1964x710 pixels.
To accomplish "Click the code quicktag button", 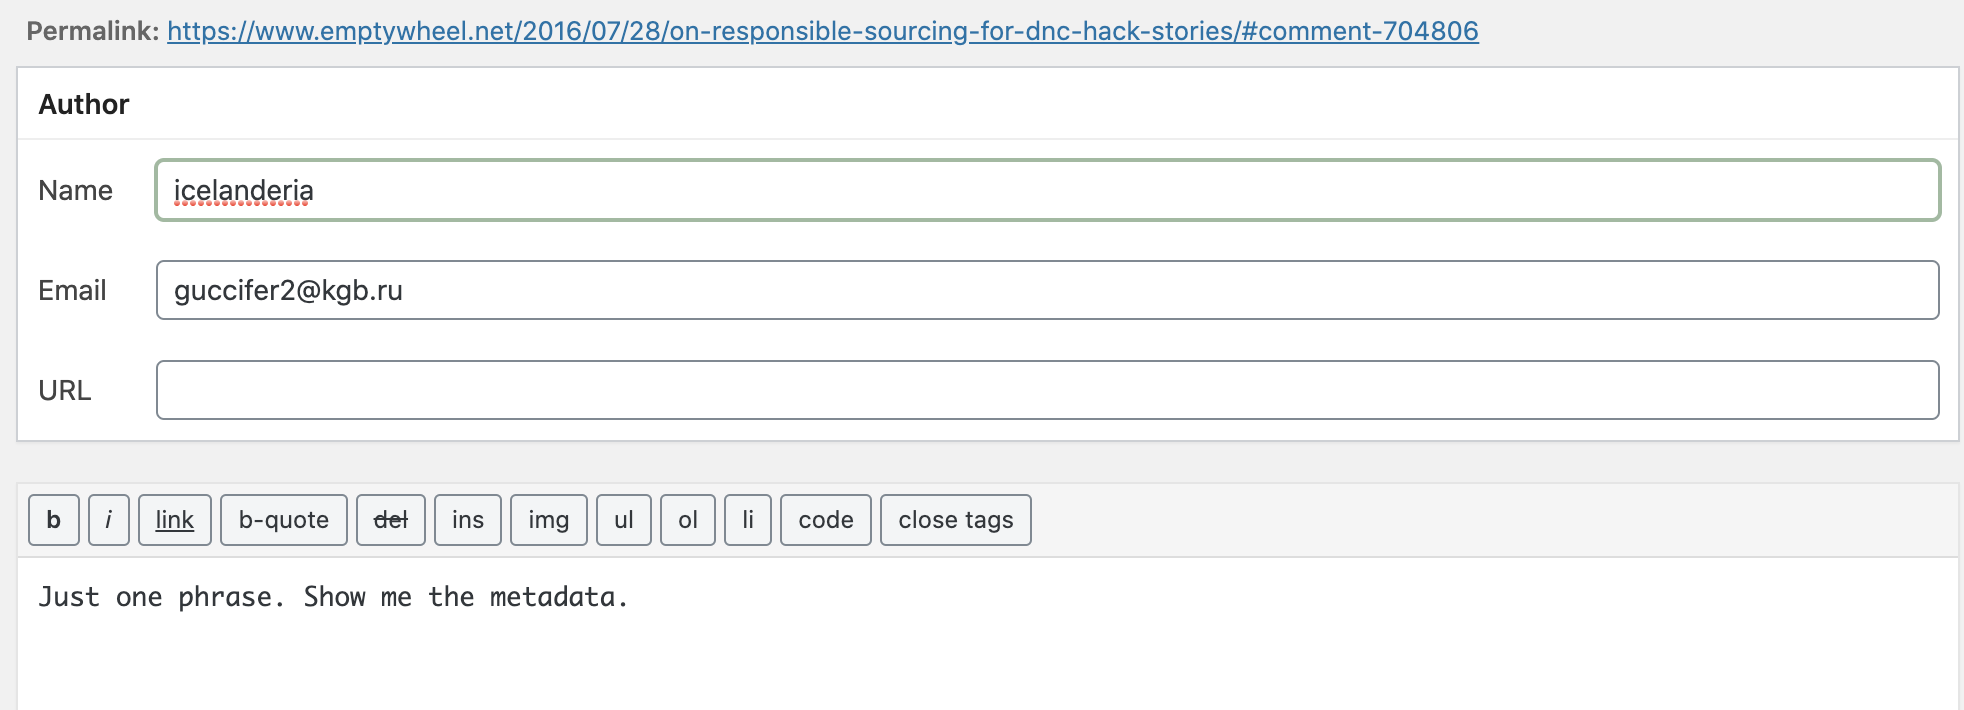I will 826,520.
